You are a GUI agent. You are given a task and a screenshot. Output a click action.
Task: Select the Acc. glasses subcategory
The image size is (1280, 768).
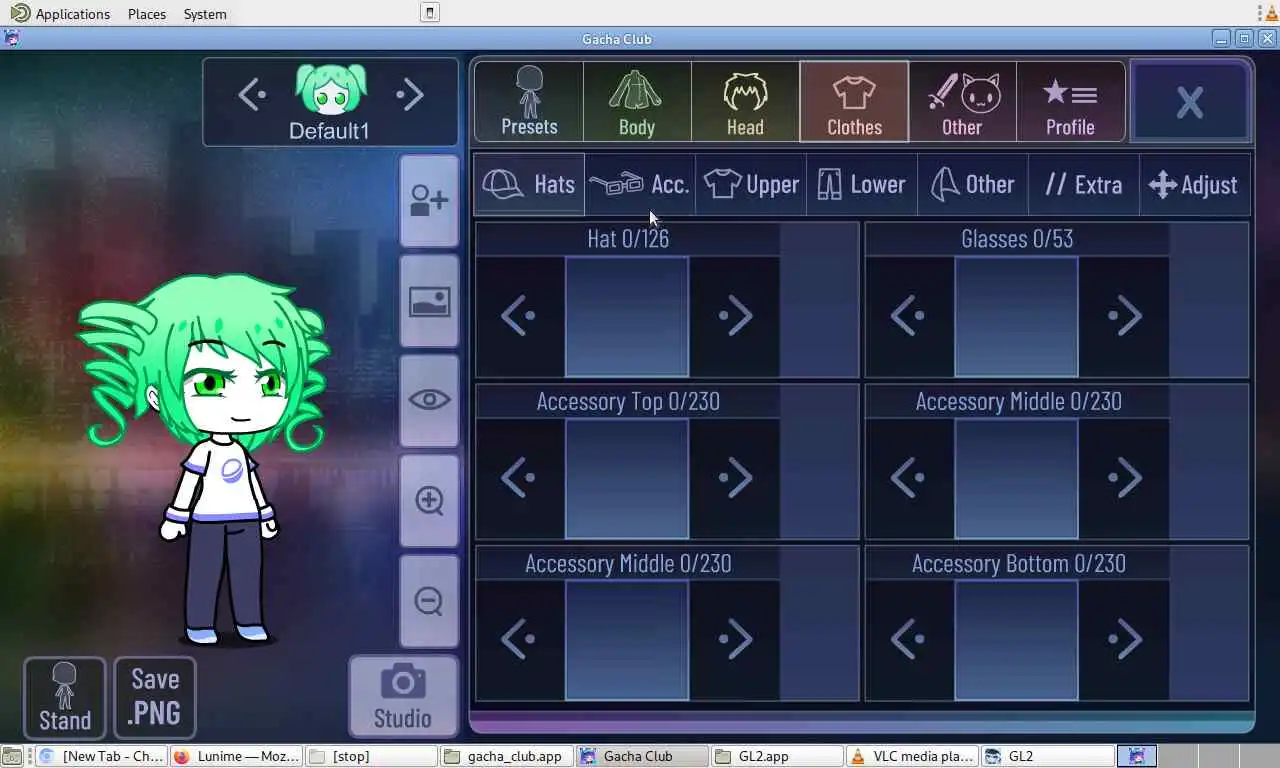click(640, 184)
